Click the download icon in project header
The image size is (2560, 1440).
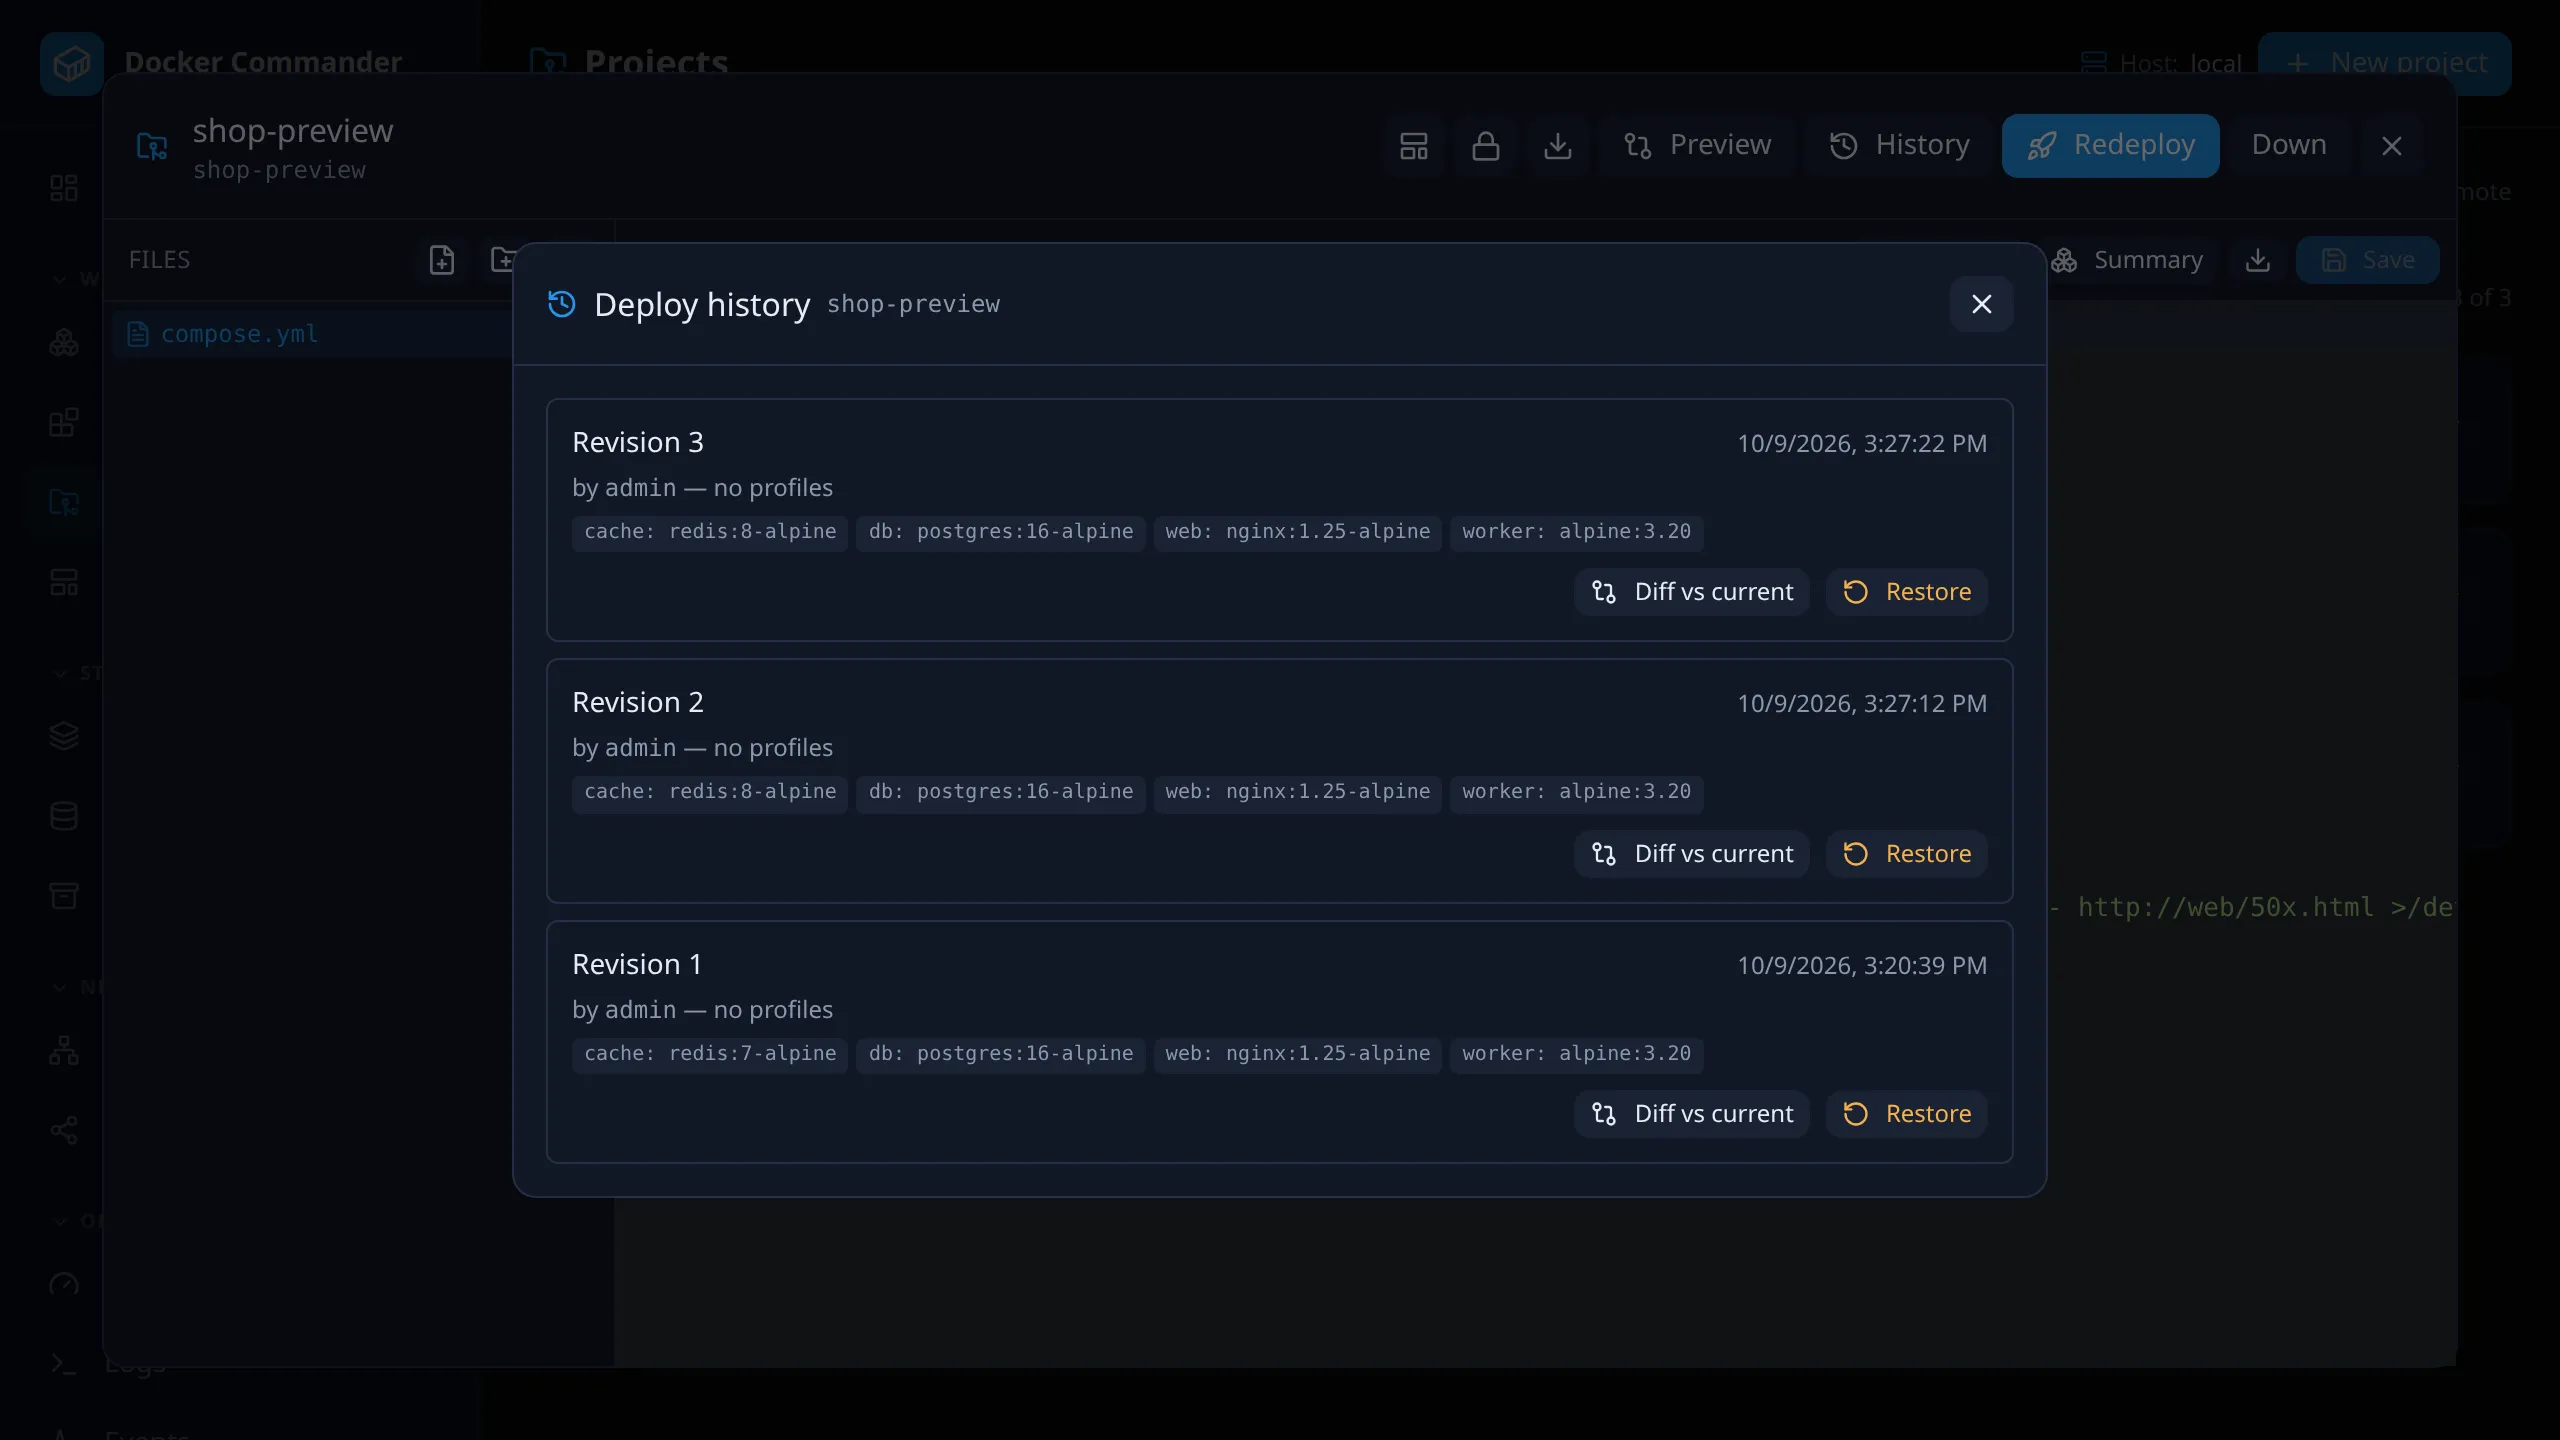(x=1558, y=146)
